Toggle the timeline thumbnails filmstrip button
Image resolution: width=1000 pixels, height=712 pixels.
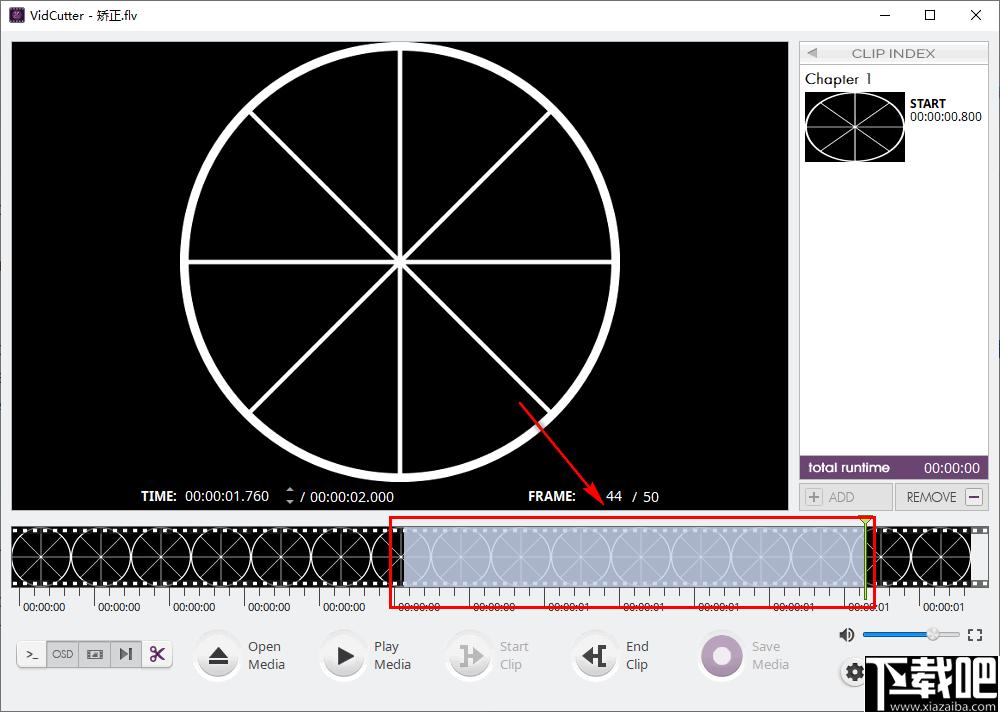(x=94, y=654)
